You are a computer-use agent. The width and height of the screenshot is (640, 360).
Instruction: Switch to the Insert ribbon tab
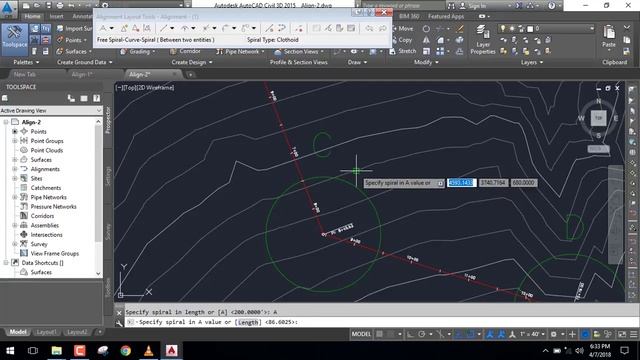(x=56, y=16)
